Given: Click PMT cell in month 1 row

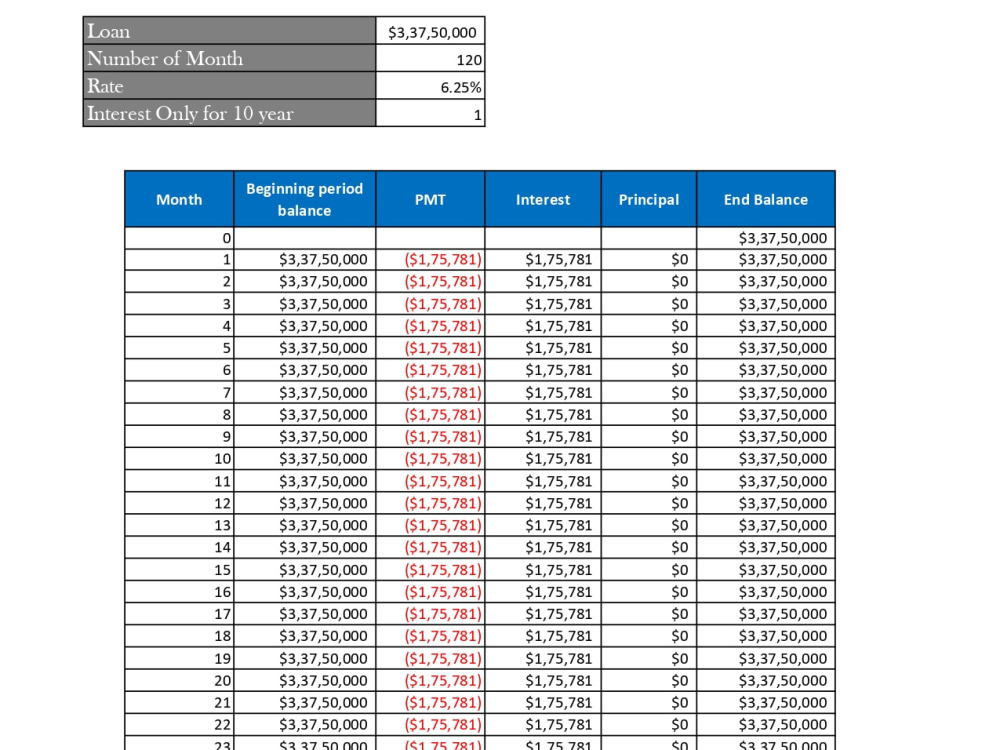Looking at the screenshot, I should coord(430,260).
